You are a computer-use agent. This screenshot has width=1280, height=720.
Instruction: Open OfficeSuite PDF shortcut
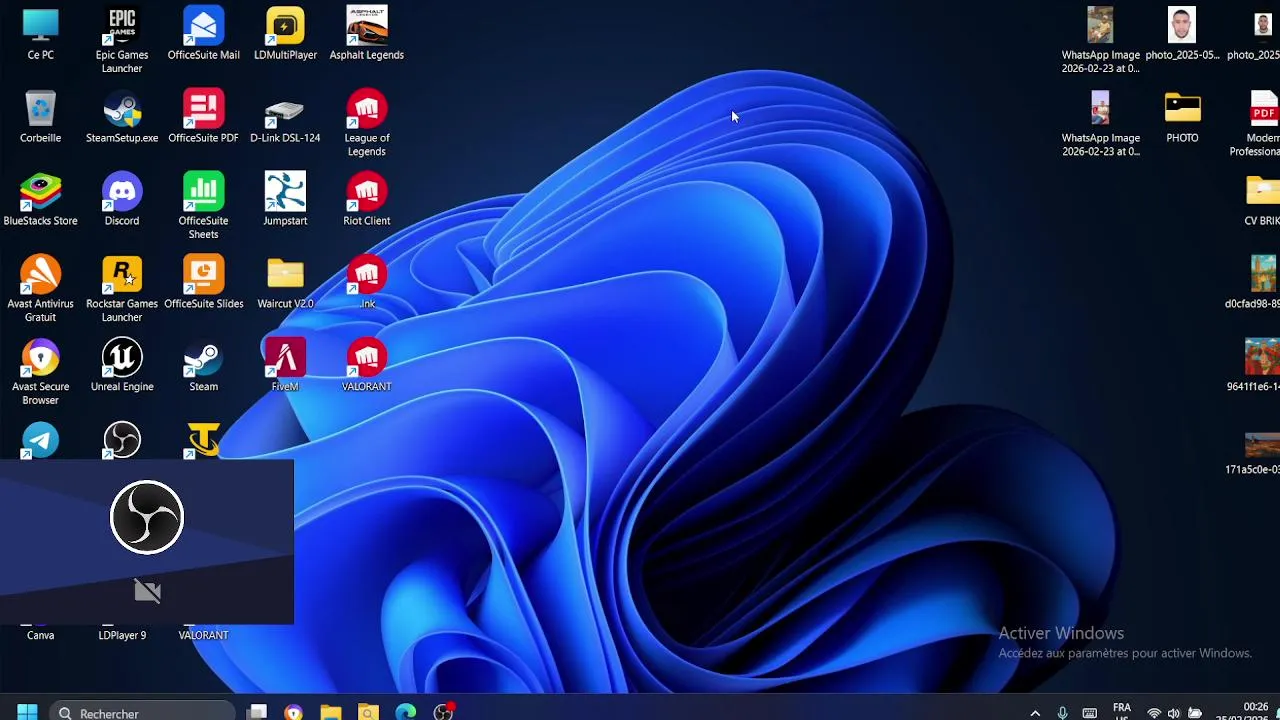(203, 118)
